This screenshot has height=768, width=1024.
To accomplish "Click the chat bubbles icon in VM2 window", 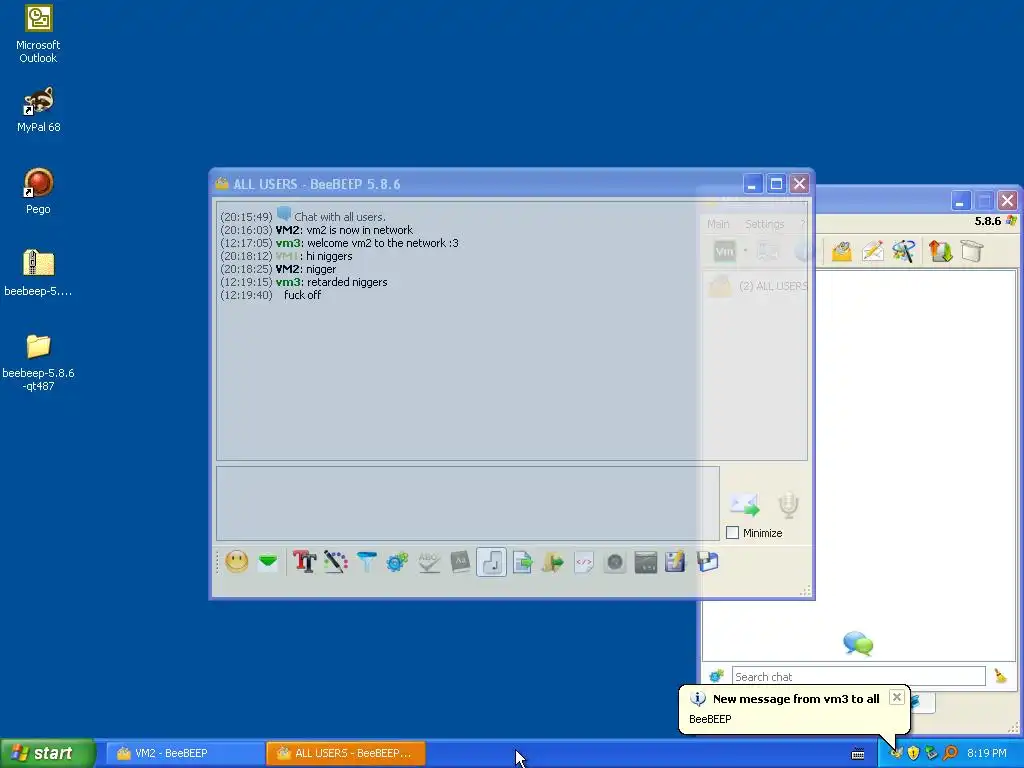I will point(858,644).
